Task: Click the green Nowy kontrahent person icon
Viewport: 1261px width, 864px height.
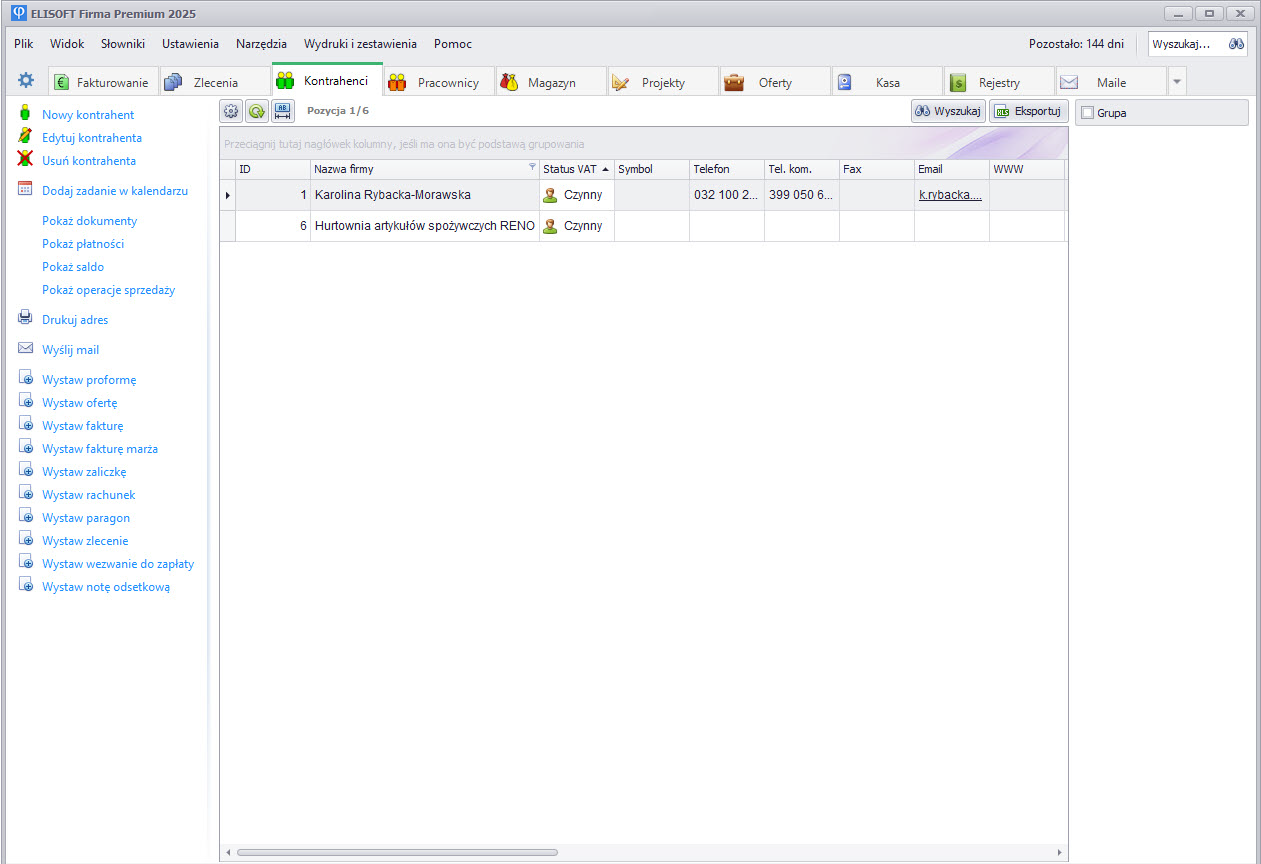Action: click(x=26, y=115)
